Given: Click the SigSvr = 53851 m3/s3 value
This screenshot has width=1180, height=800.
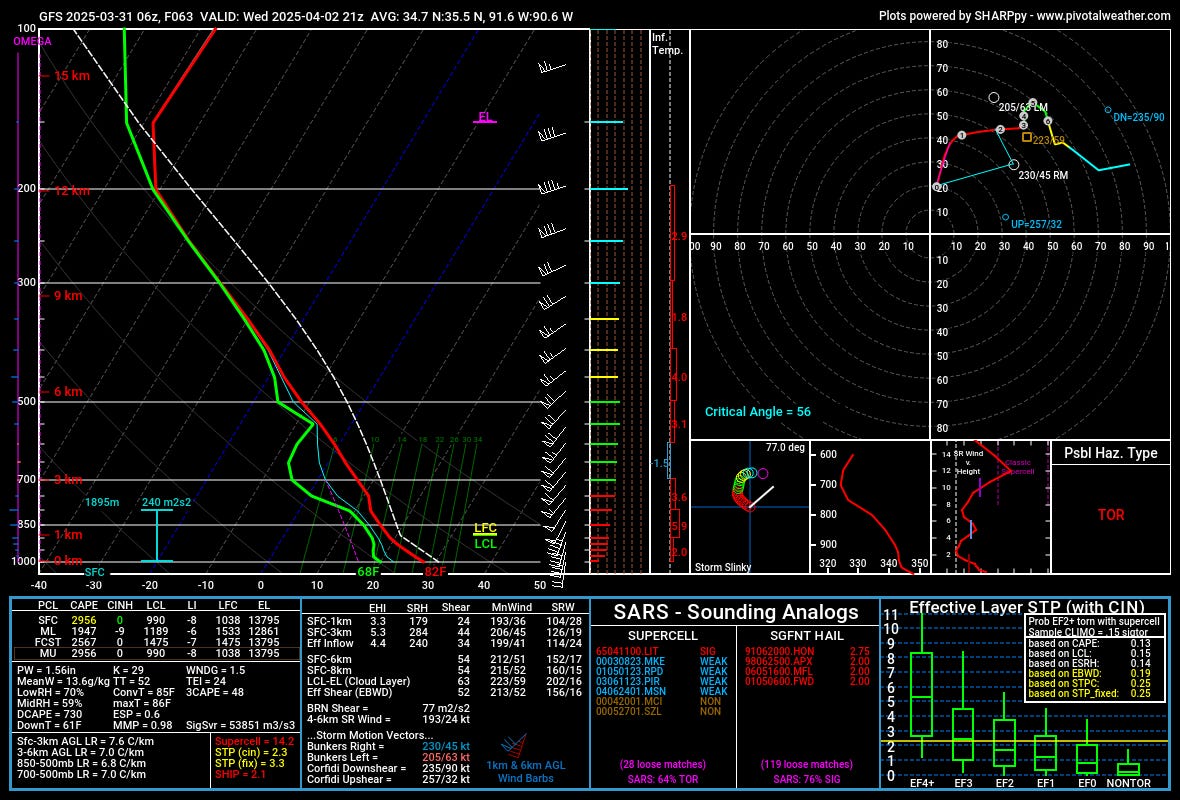Looking at the screenshot, I should pos(240,725).
